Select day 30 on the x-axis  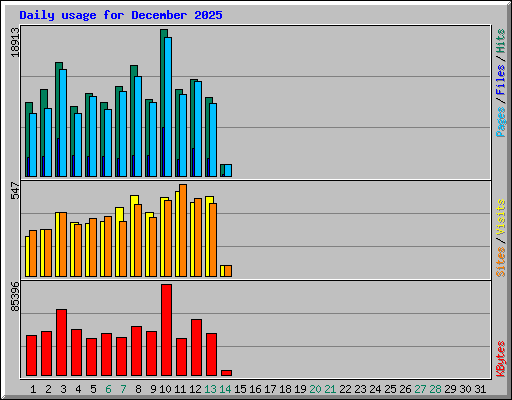coord(465,389)
